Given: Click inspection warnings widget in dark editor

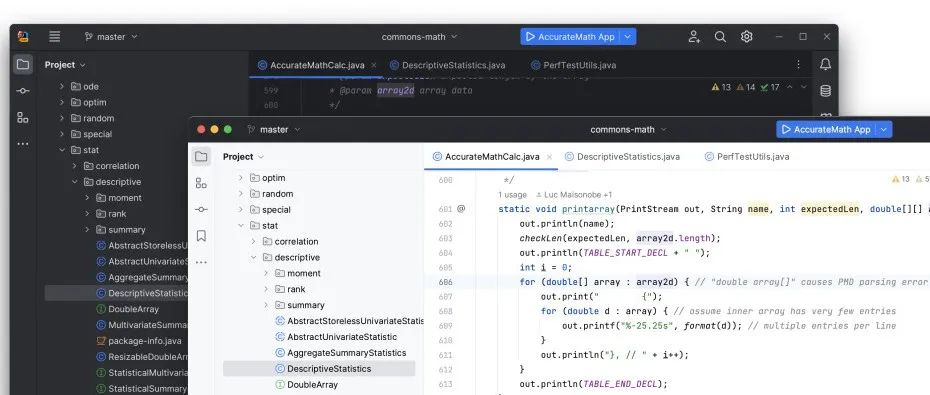Looking at the screenshot, I should pyautogui.click(x=746, y=87).
